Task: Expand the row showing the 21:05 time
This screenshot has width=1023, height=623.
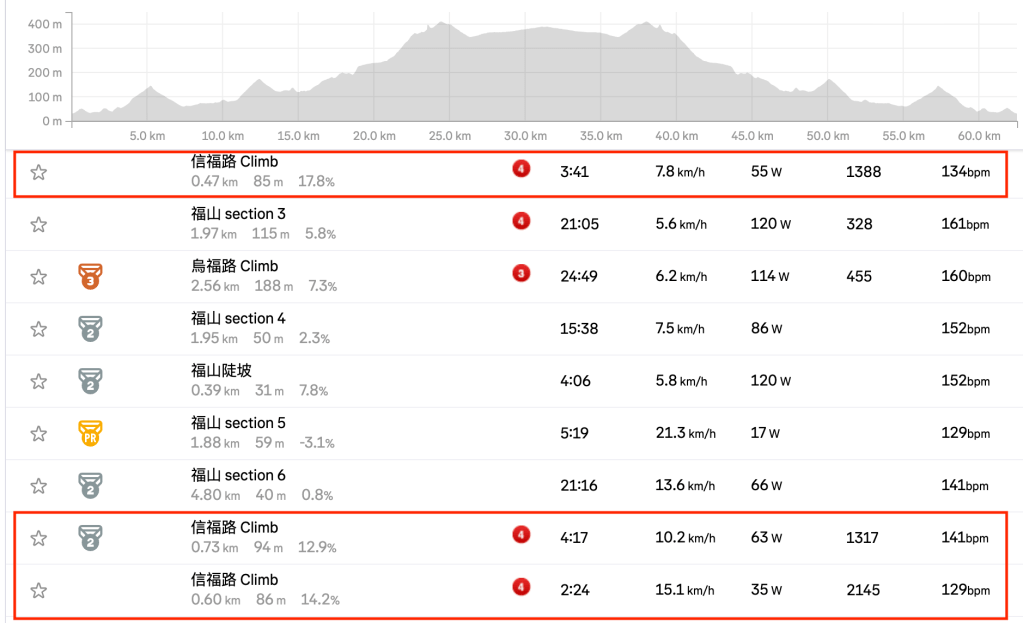Action: [579, 224]
